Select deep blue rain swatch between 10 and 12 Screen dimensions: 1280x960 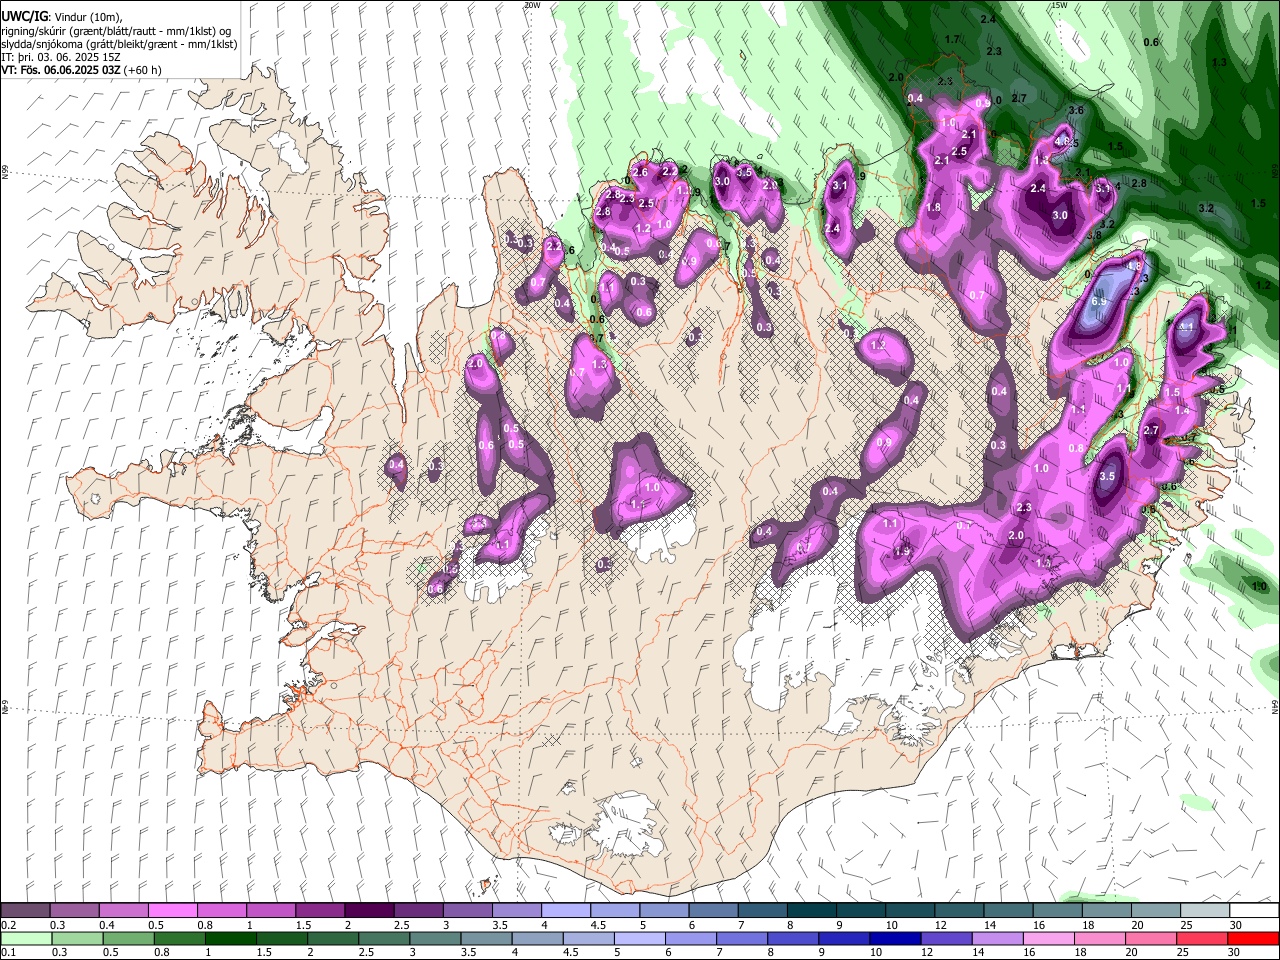894,939
